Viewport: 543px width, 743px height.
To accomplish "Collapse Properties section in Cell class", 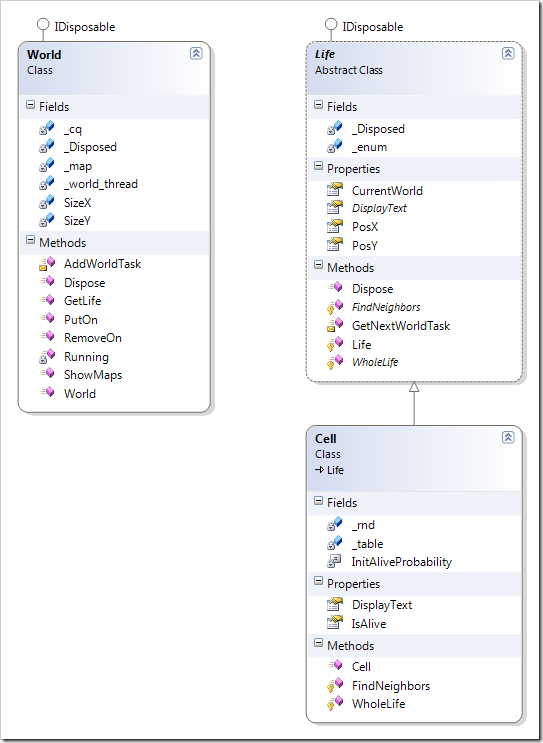I will point(318,582).
